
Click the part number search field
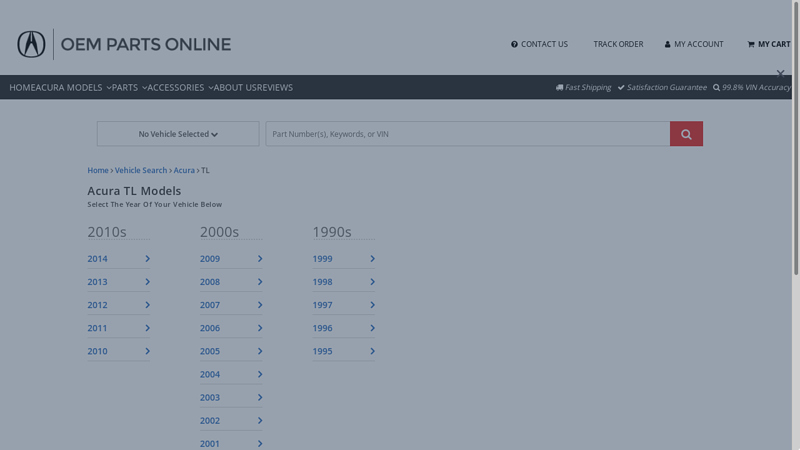(467, 134)
